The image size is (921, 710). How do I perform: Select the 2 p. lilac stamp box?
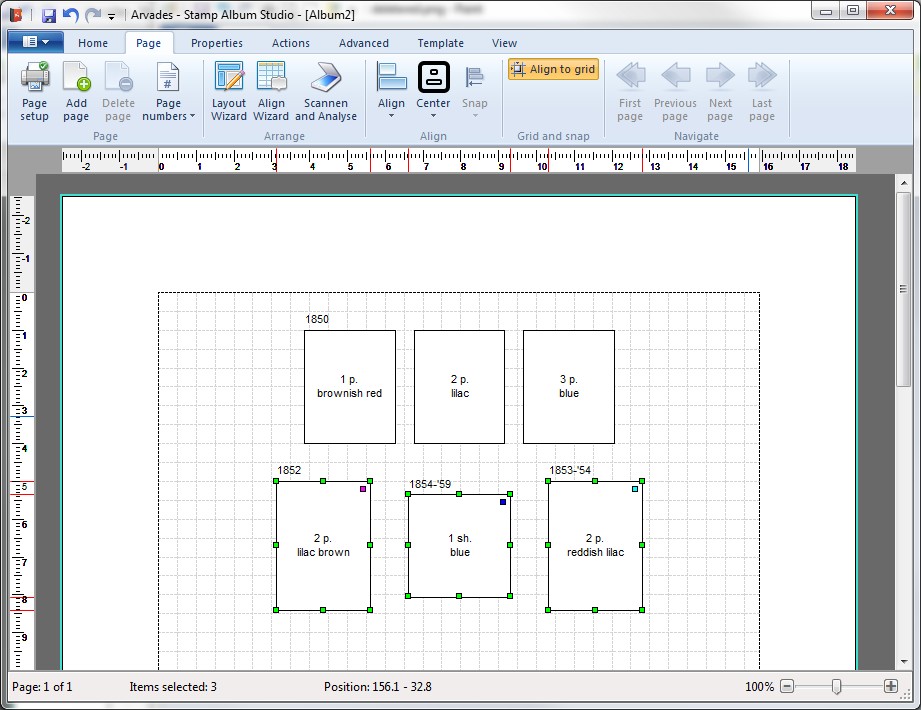click(459, 386)
